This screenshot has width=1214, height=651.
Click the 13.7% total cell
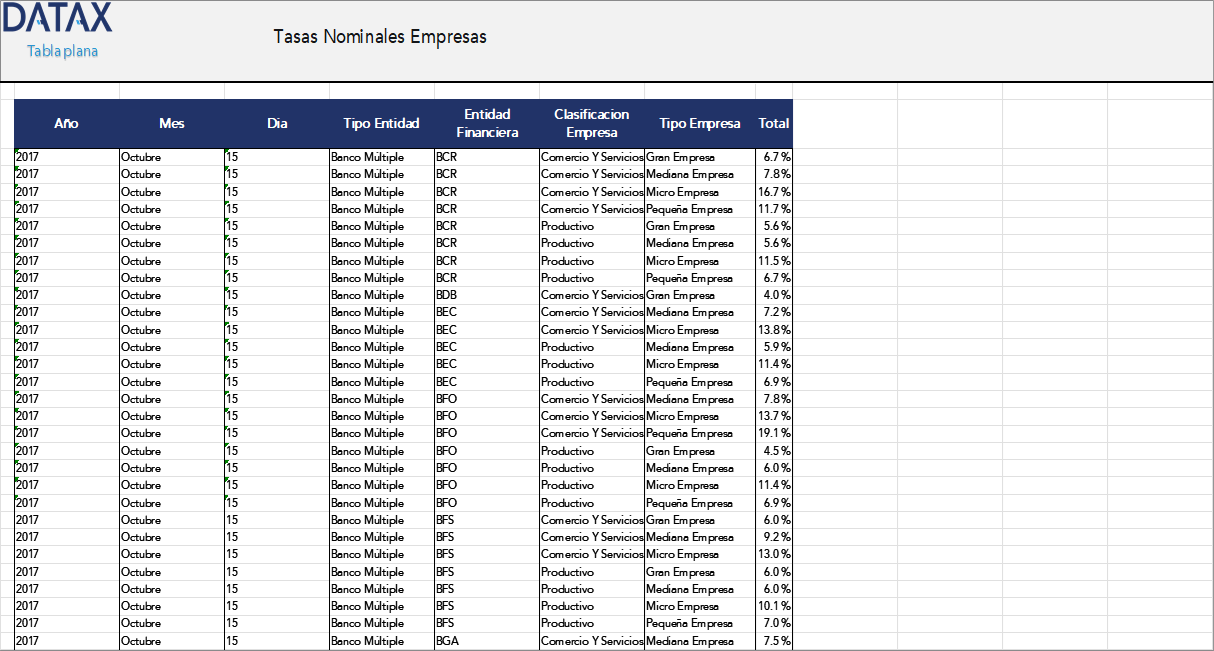[774, 416]
